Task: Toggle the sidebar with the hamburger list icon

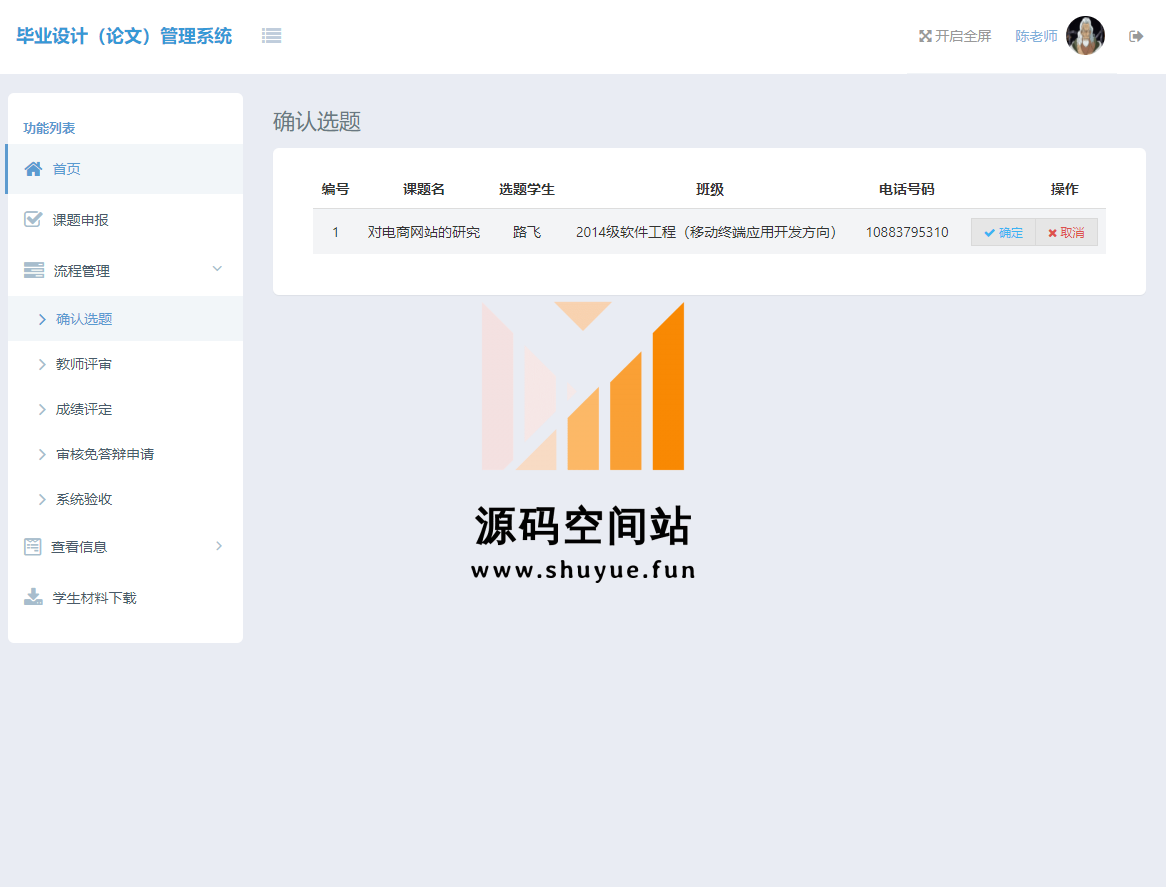Action: point(271,36)
